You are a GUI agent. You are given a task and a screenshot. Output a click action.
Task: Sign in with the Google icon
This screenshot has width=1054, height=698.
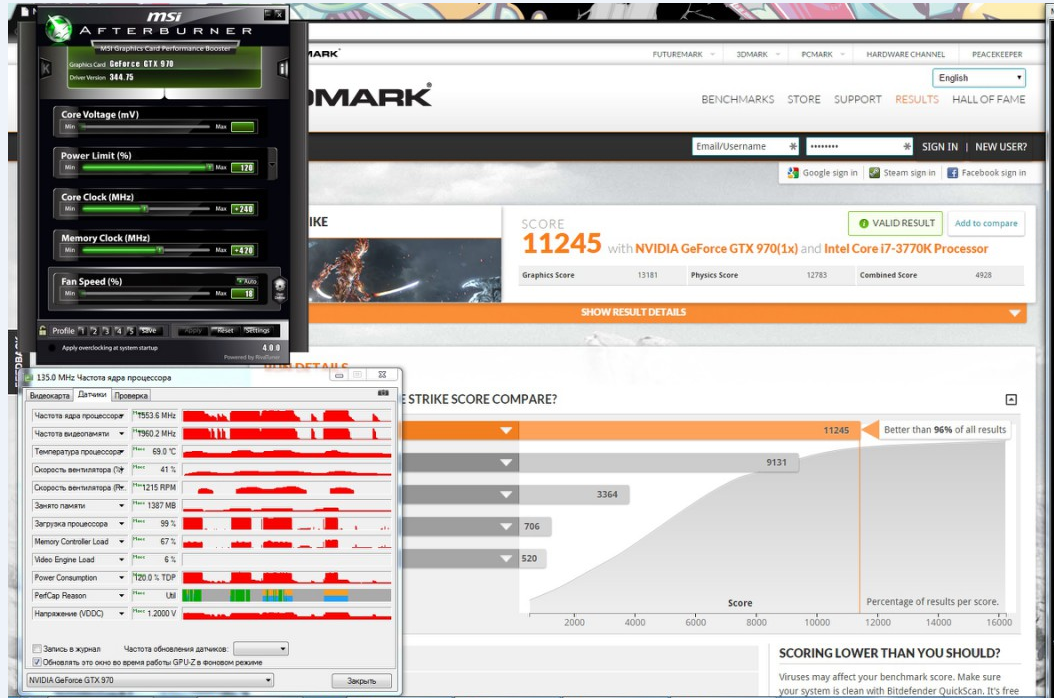tap(793, 173)
